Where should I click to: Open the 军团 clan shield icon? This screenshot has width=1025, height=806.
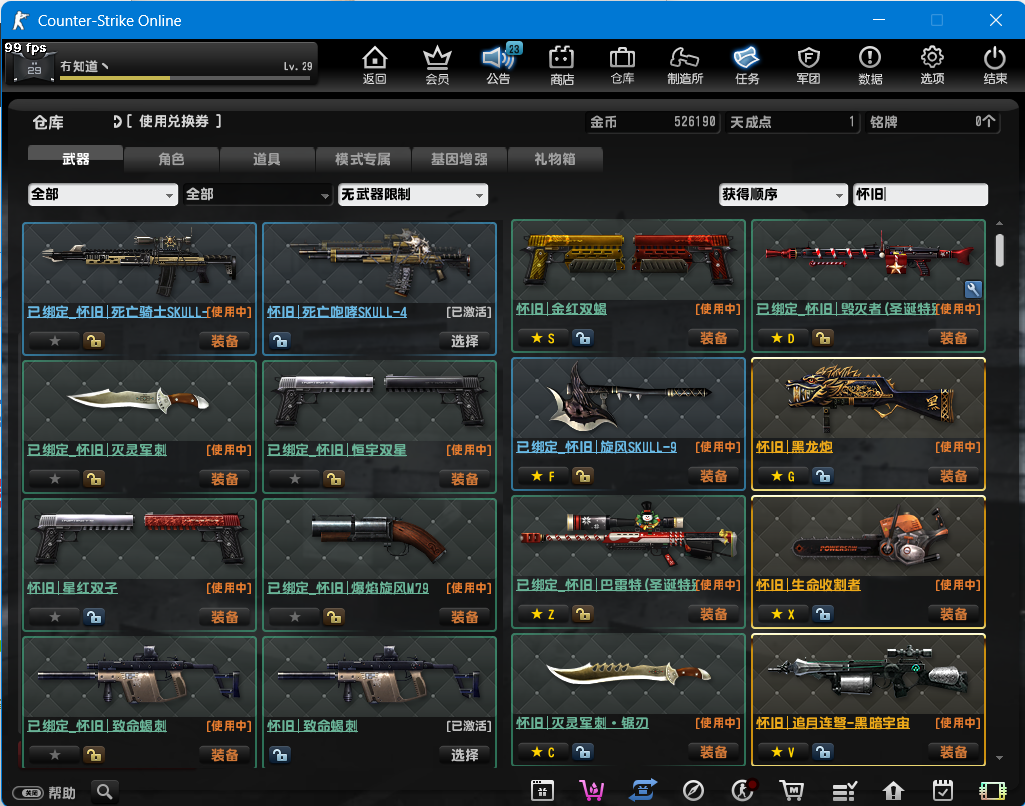(x=809, y=65)
